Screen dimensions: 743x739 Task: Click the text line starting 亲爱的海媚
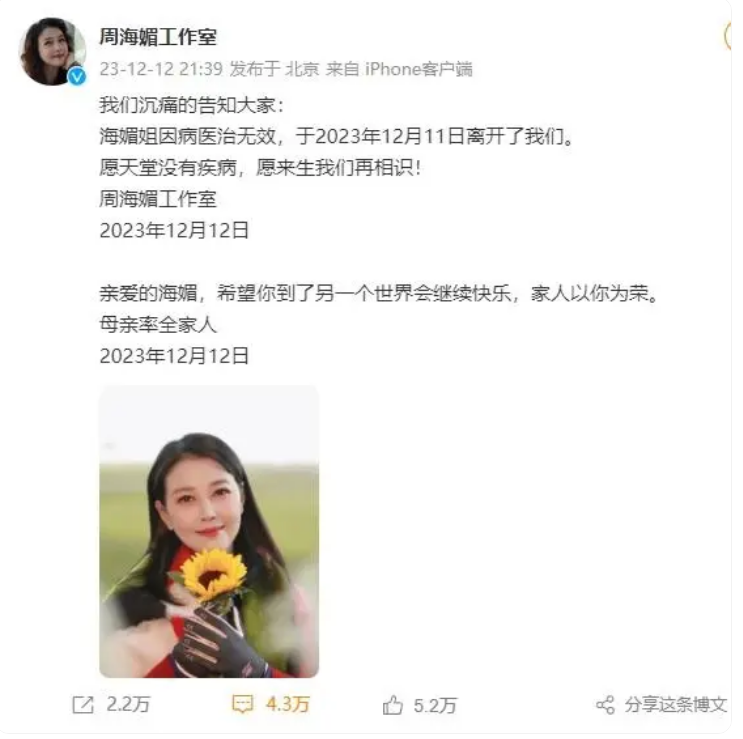click(x=379, y=293)
